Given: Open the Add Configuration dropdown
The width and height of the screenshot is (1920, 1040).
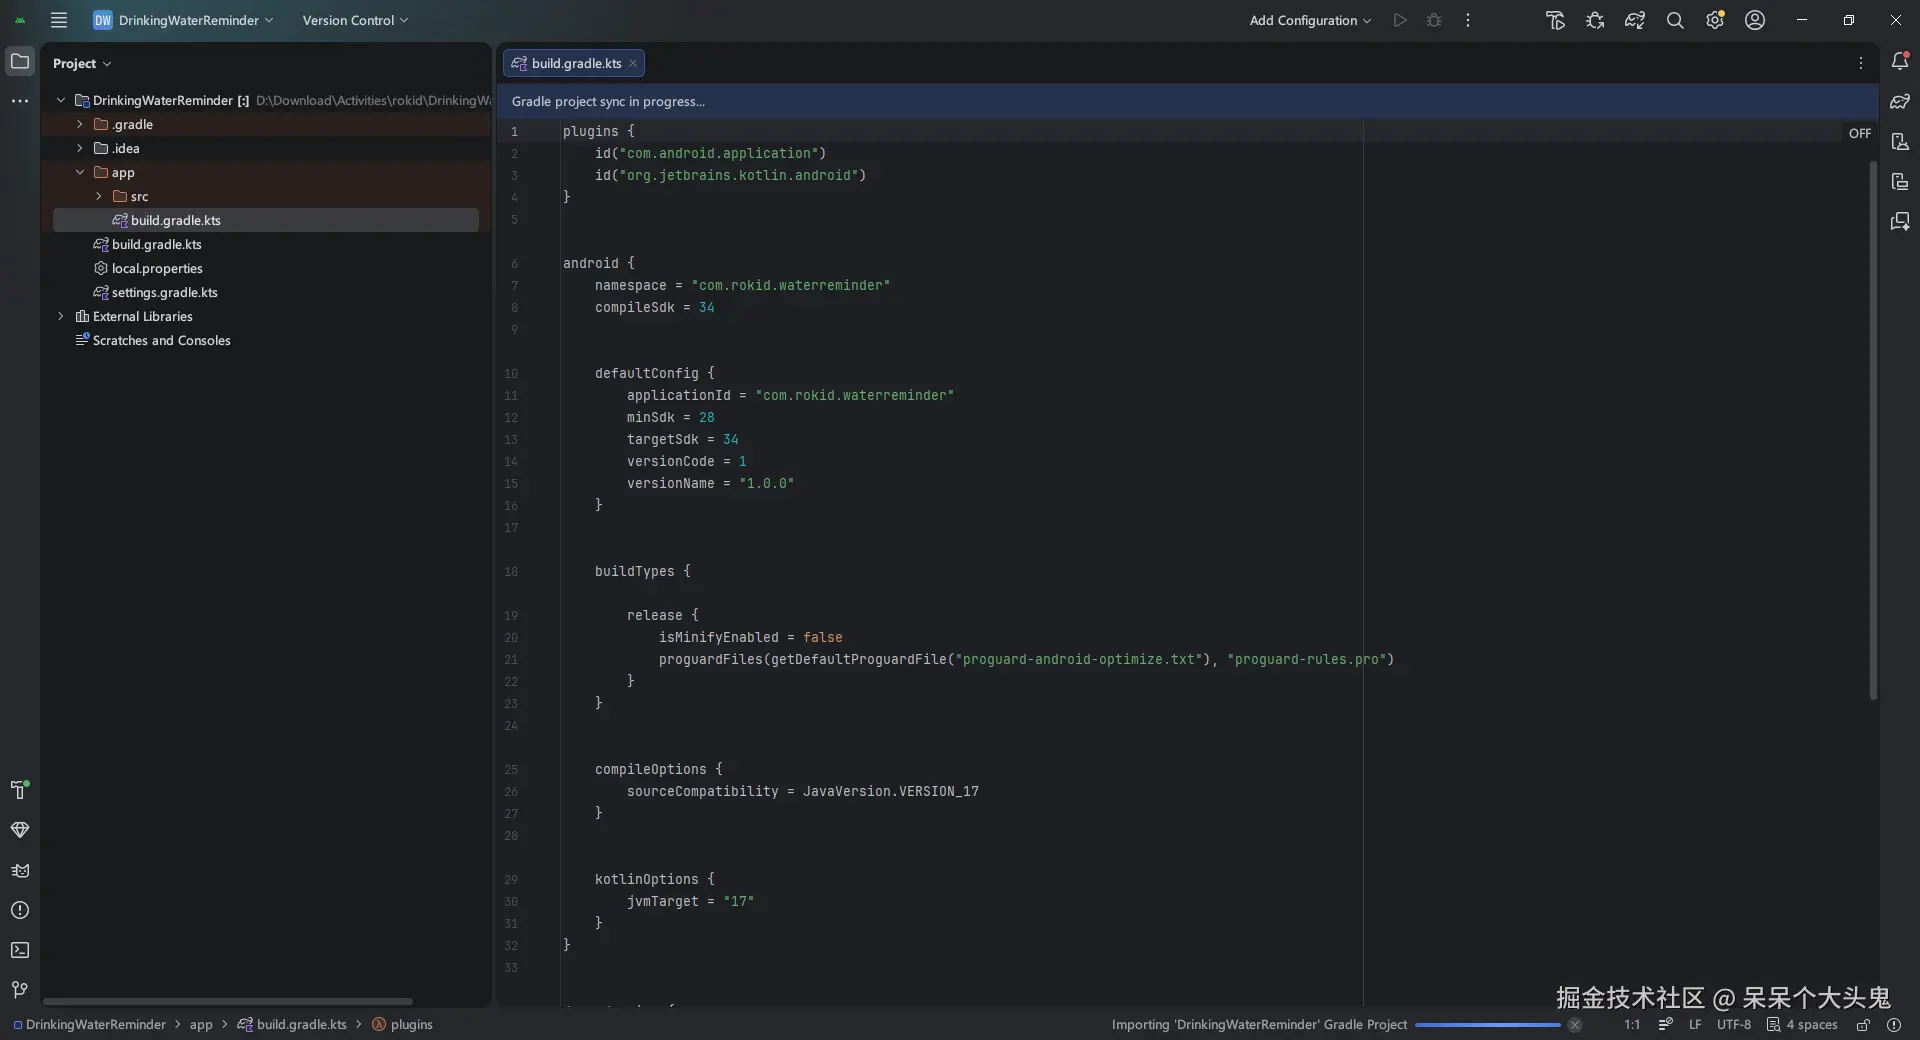Looking at the screenshot, I should [1309, 20].
